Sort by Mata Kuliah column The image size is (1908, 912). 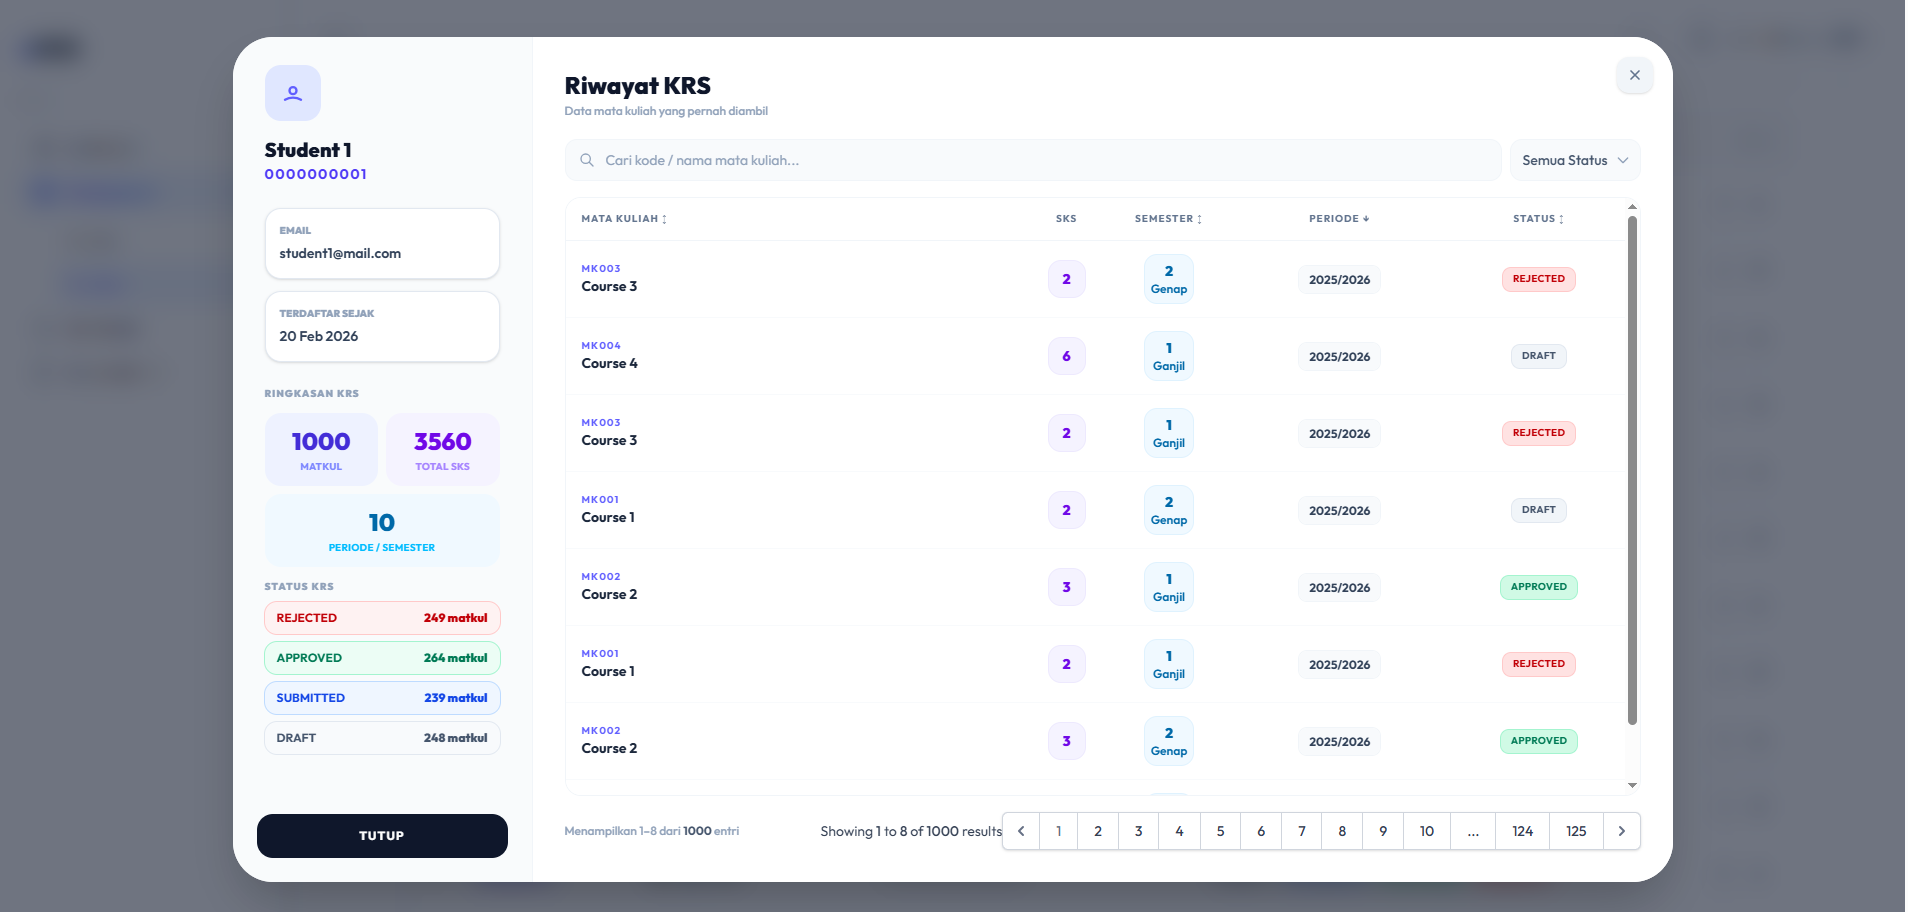pos(624,219)
